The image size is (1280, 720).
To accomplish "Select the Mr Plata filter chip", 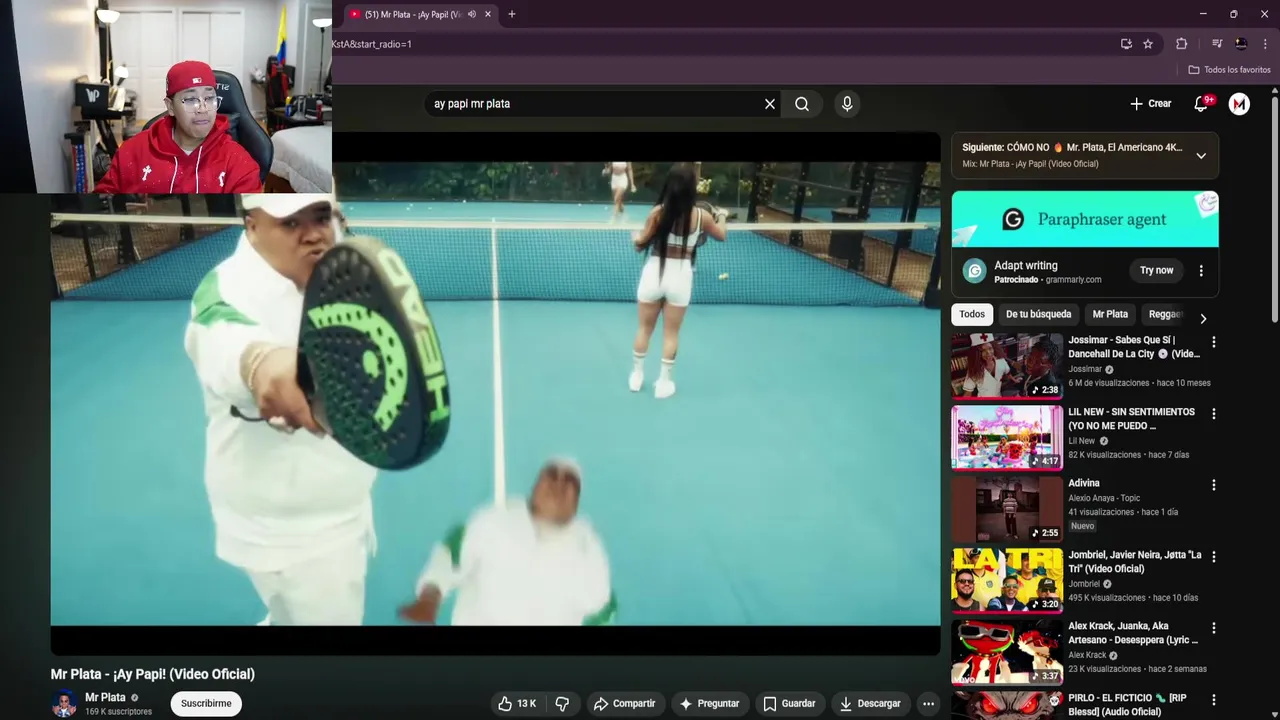I will 1110,314.
